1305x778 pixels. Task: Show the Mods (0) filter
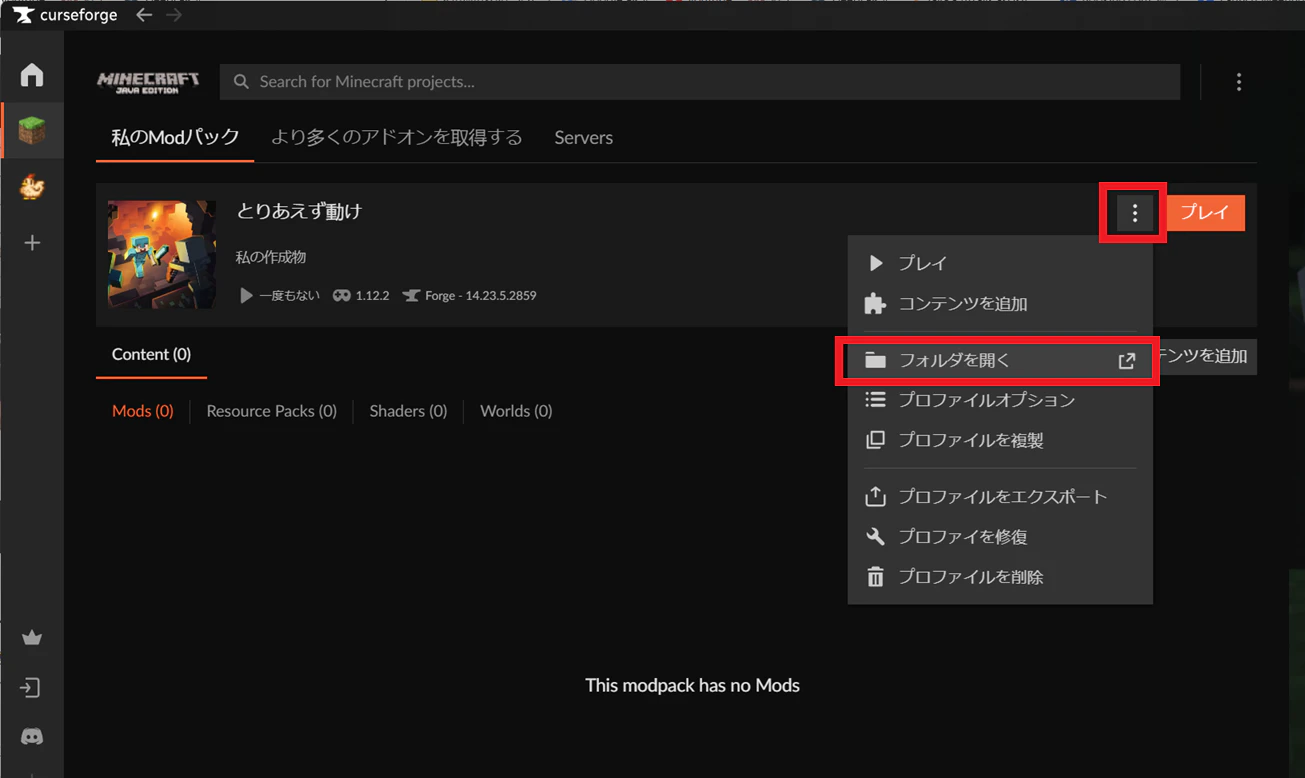point(143,411)
